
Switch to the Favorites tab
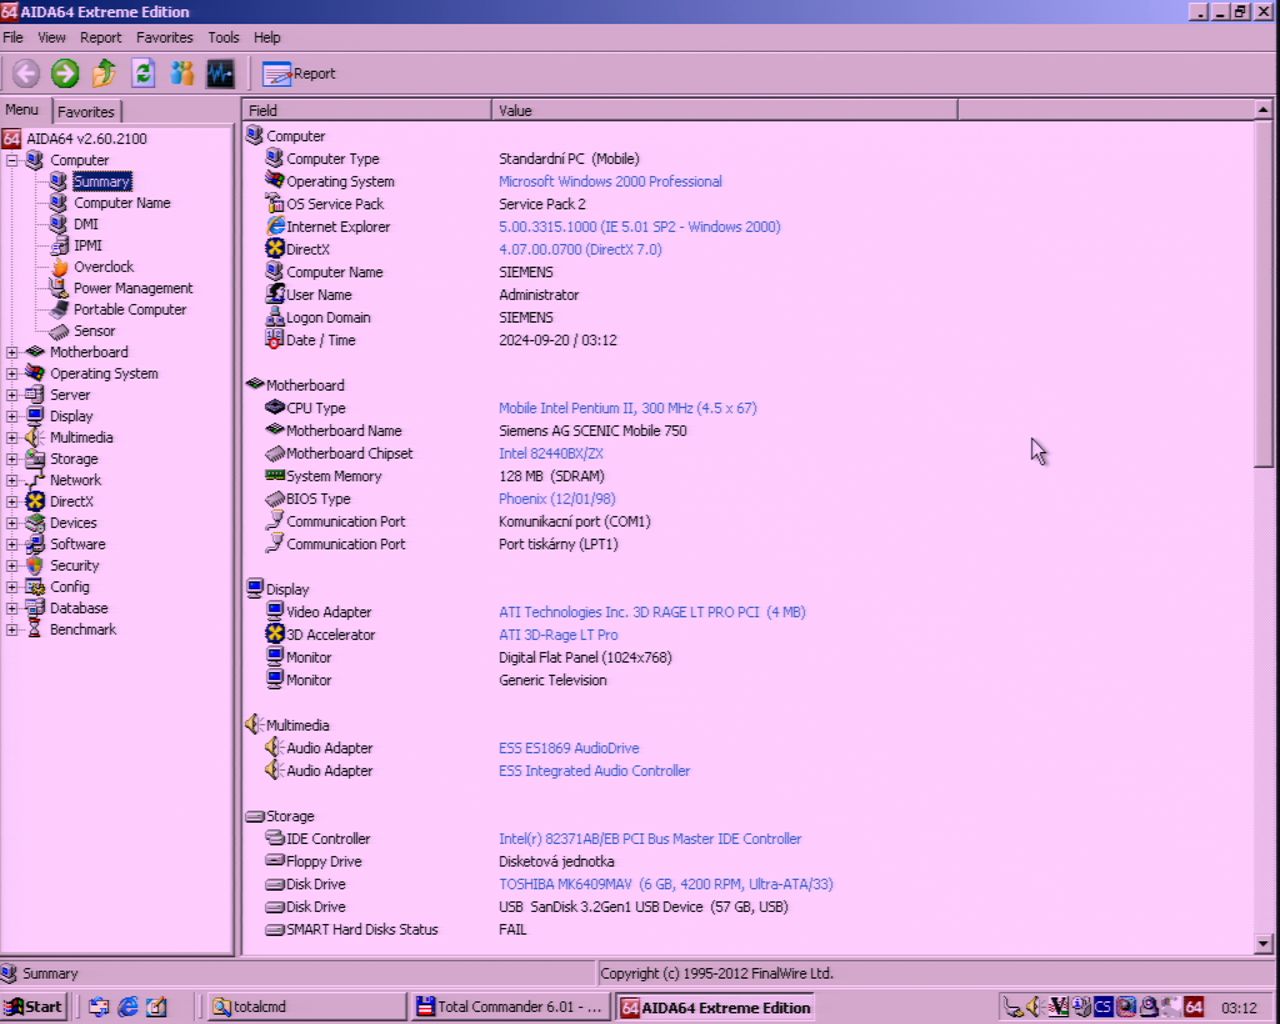[x=86, y=112]
